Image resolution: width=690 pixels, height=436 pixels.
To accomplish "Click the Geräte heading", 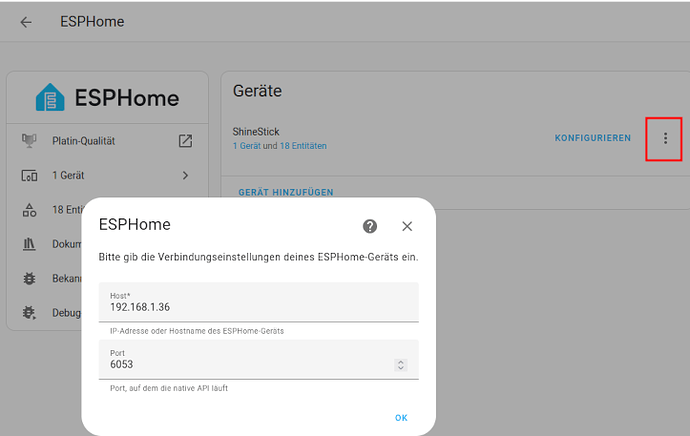I will pos(257,91).
